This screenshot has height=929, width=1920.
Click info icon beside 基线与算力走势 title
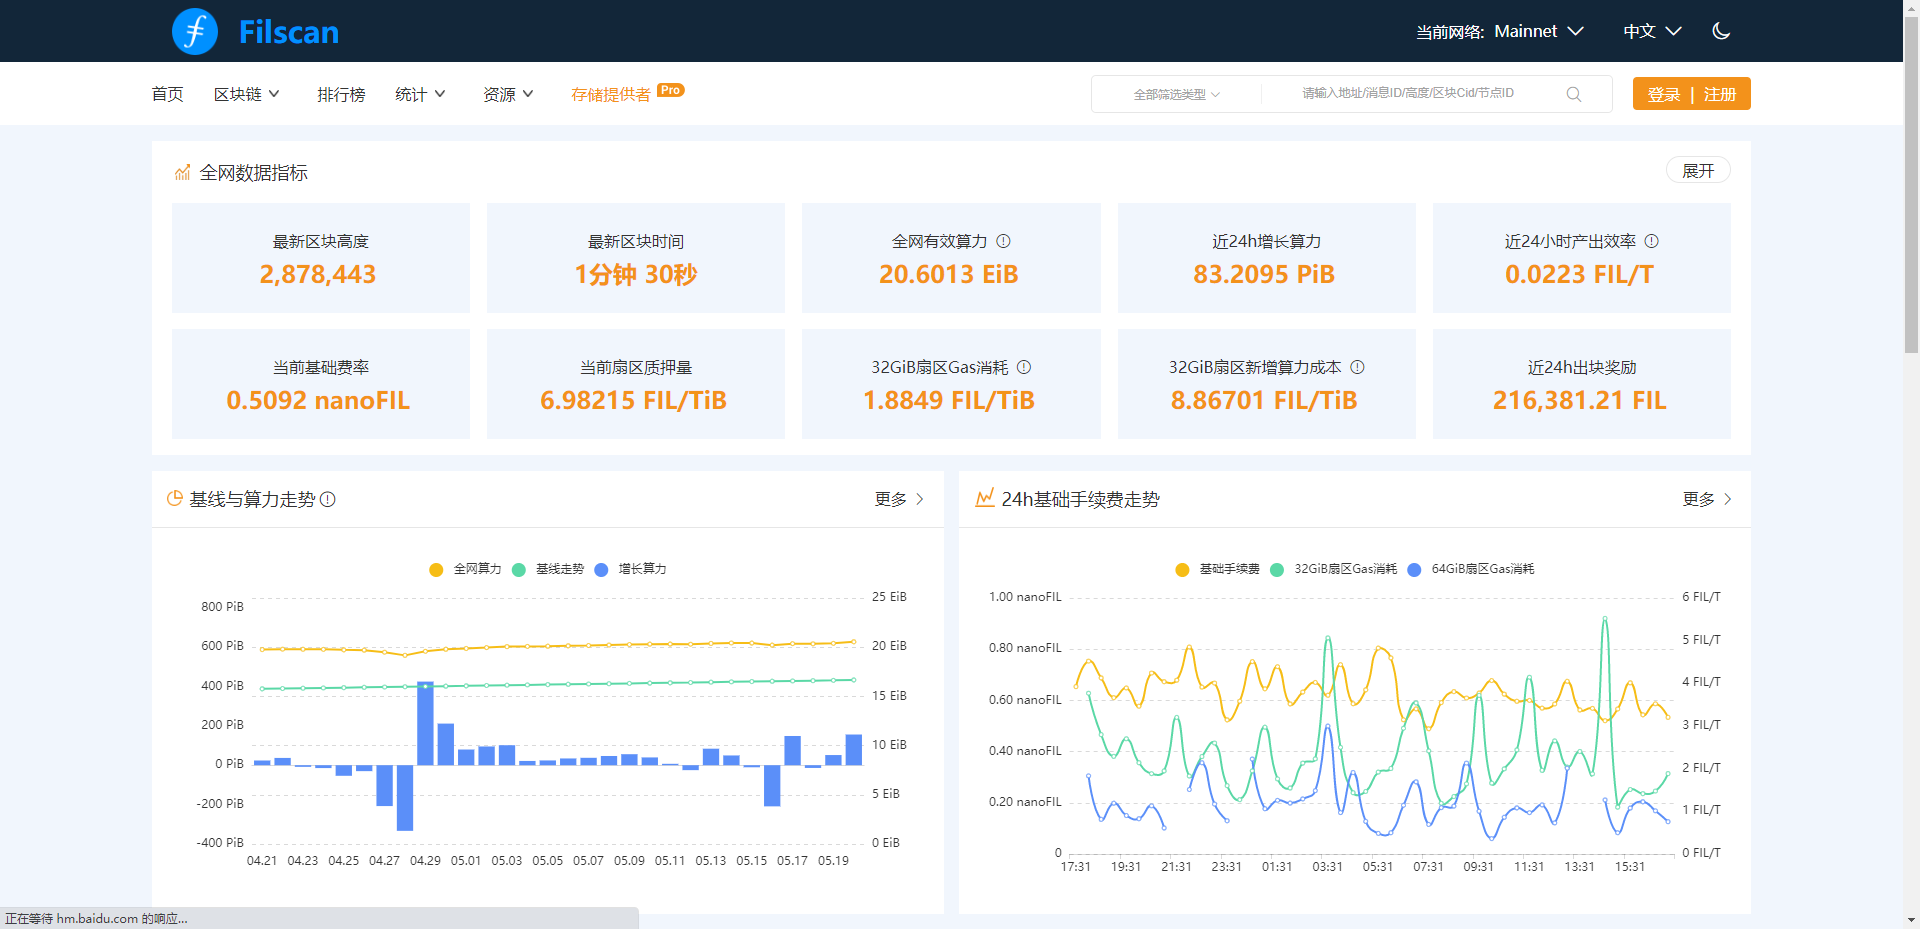[x=328, y=499]
